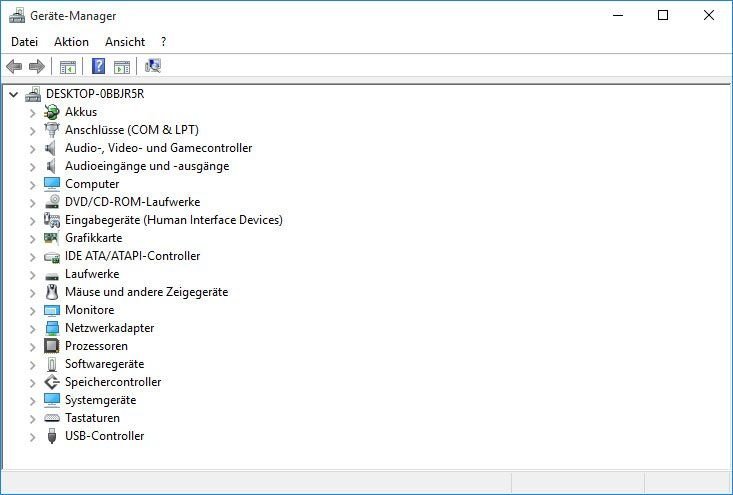Expand the Netzwerkadapter category
733x495 pixels.
click(x=32, y=329)
